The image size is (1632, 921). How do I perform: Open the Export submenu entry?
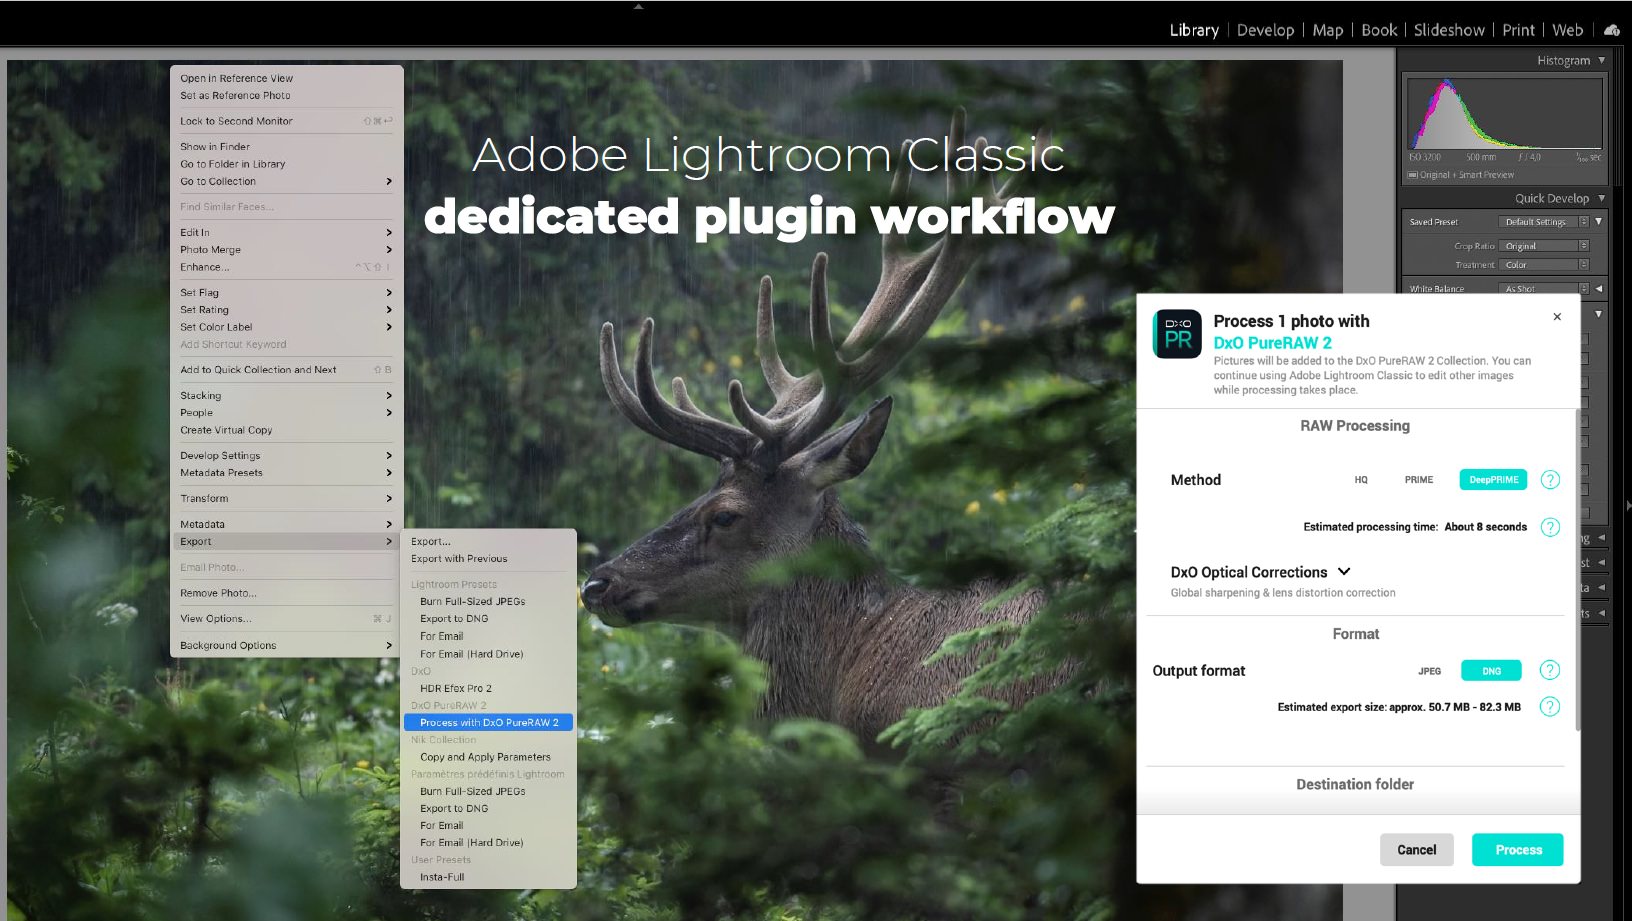(x=286, y=542)
